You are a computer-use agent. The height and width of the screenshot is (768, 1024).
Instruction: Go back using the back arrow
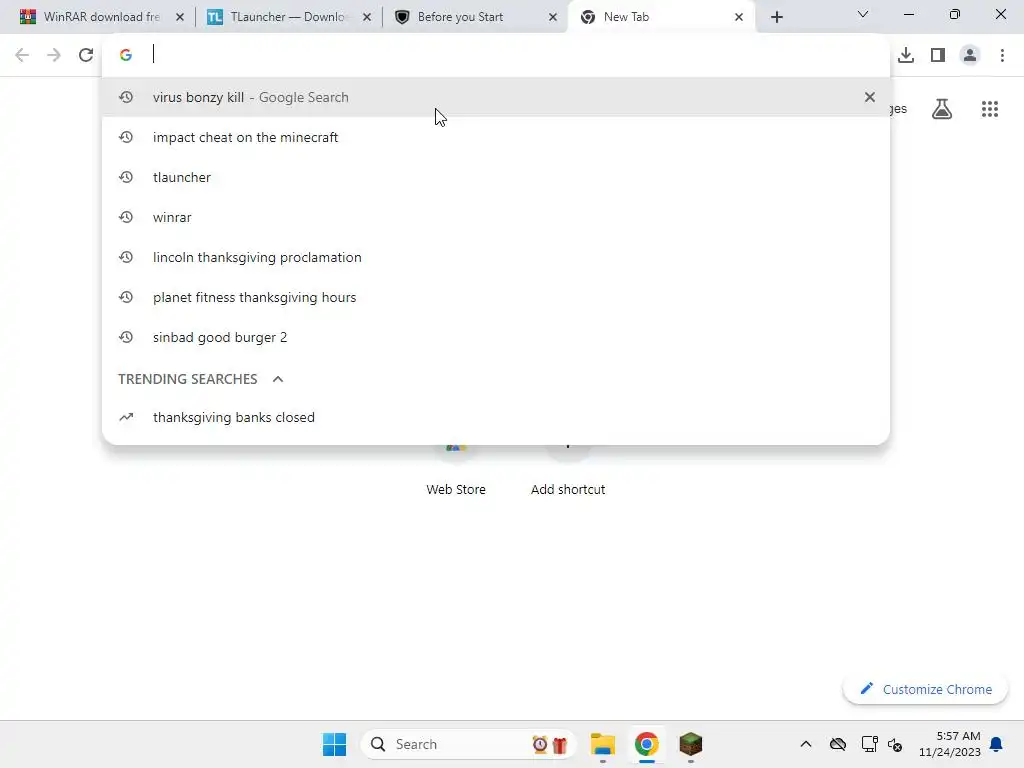22,55
